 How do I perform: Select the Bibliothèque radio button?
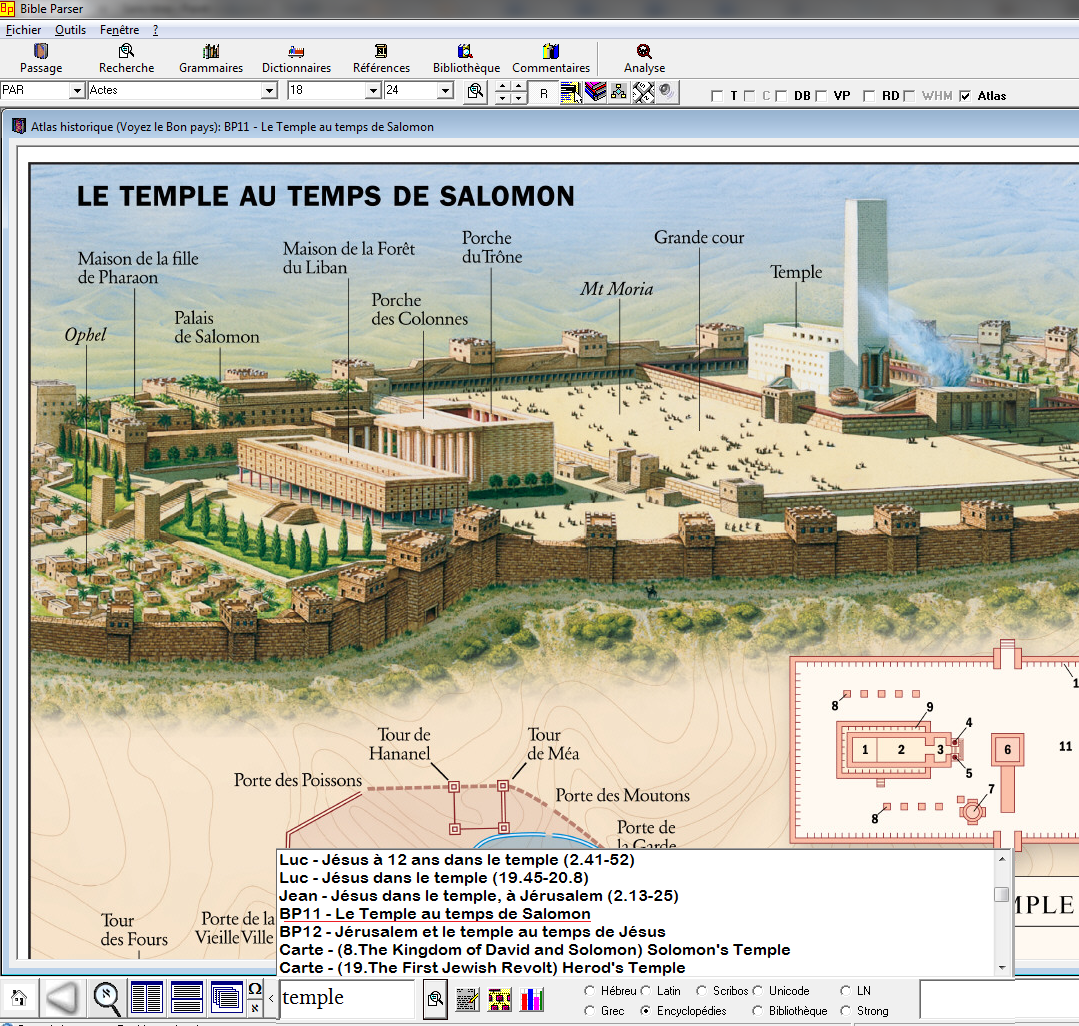[758, 1011]
